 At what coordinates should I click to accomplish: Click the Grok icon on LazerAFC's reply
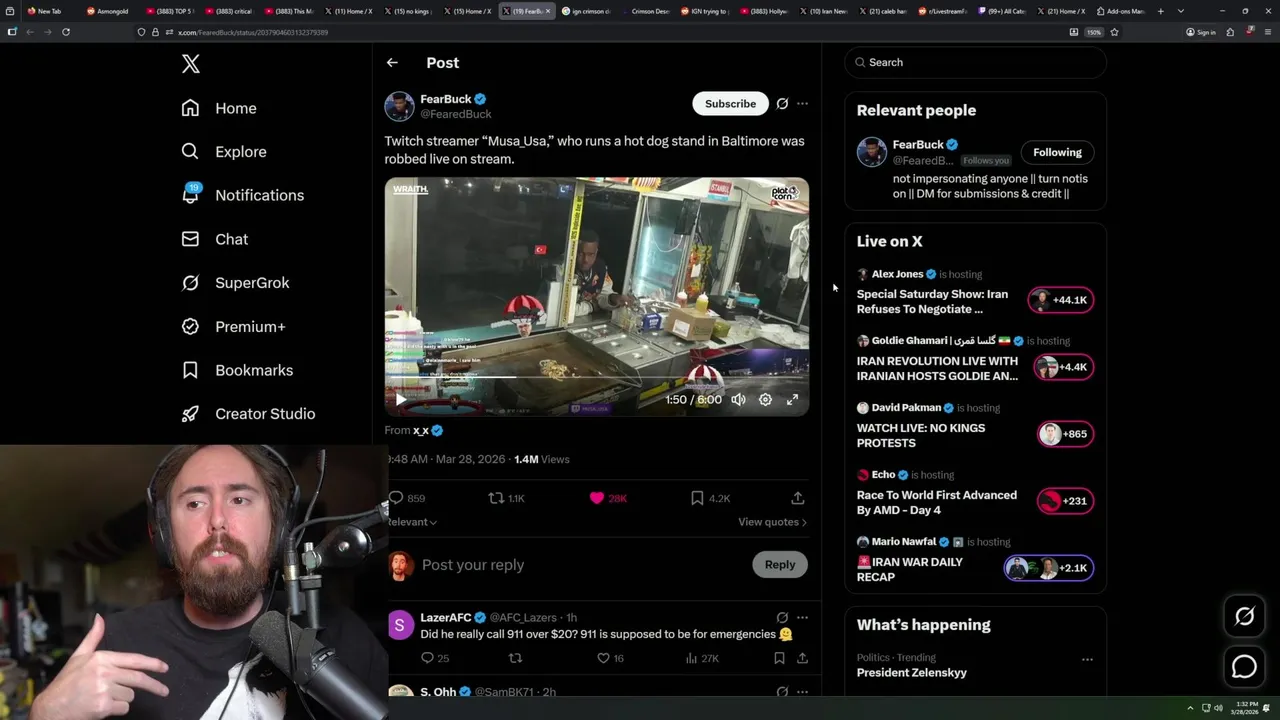pyautogui.click(x=782, y=618)
